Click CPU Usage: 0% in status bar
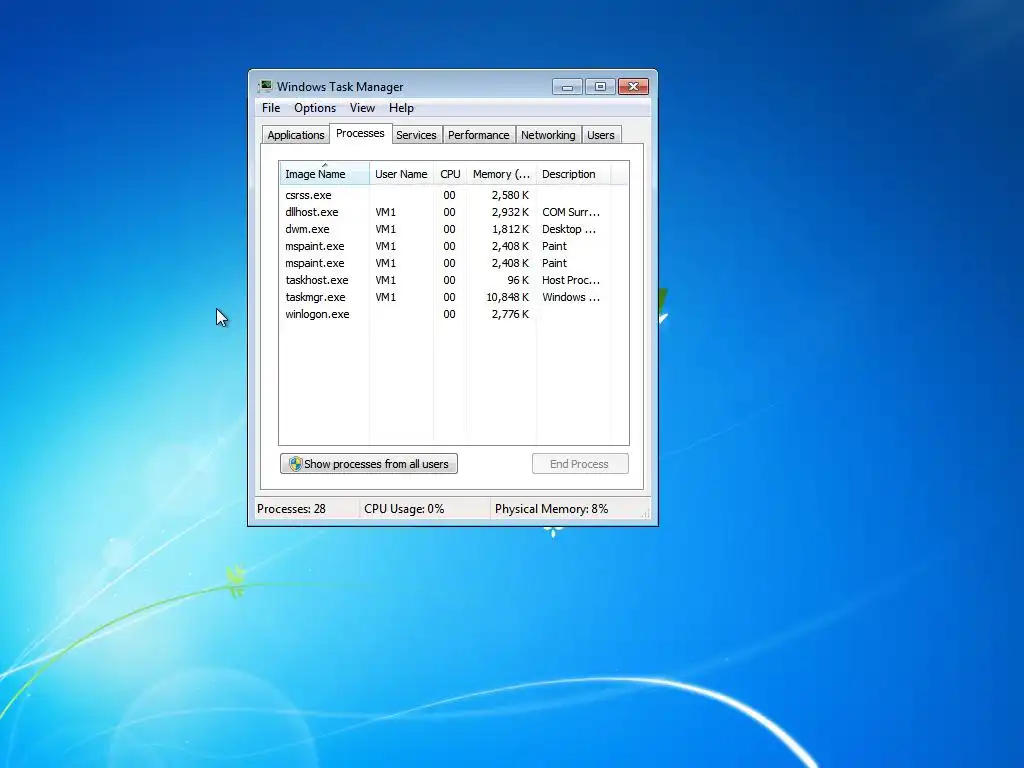This screenshot has width=1024, height=768. point(404,509)
